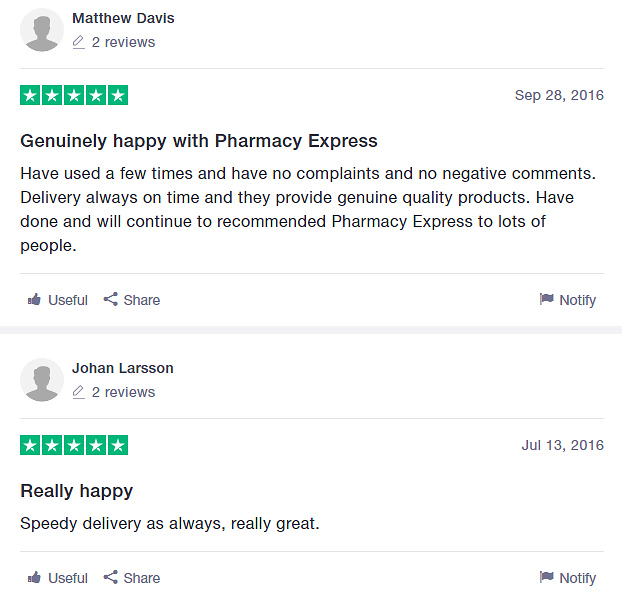Open the 'Really happy' review title
This screenshot has height=594, width=622.
tap(77, 491)
